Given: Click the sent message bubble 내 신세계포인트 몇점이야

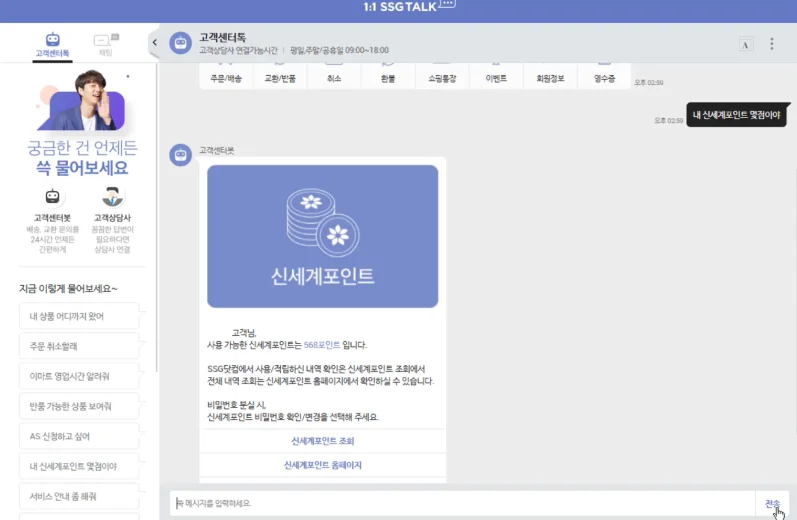Looking at the screenshot, I should 736,115.
